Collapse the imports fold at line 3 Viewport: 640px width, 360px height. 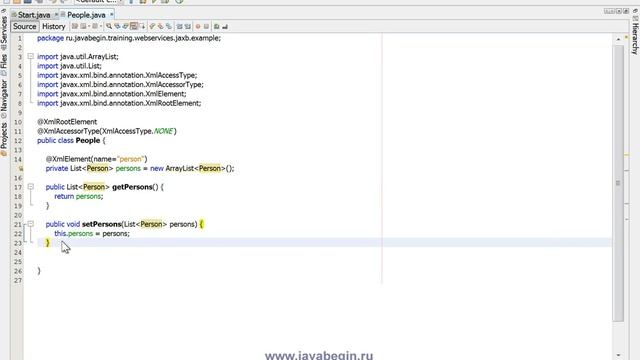31,56
